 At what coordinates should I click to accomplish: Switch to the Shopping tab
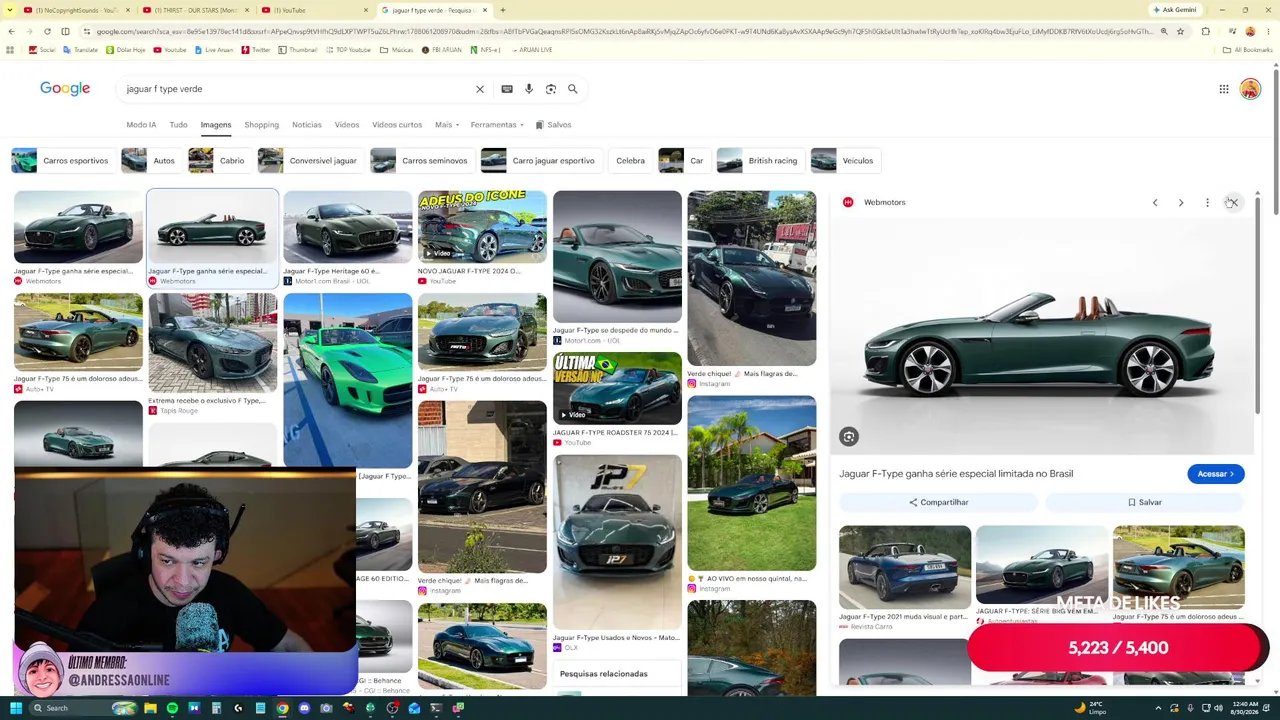[262, 125]
